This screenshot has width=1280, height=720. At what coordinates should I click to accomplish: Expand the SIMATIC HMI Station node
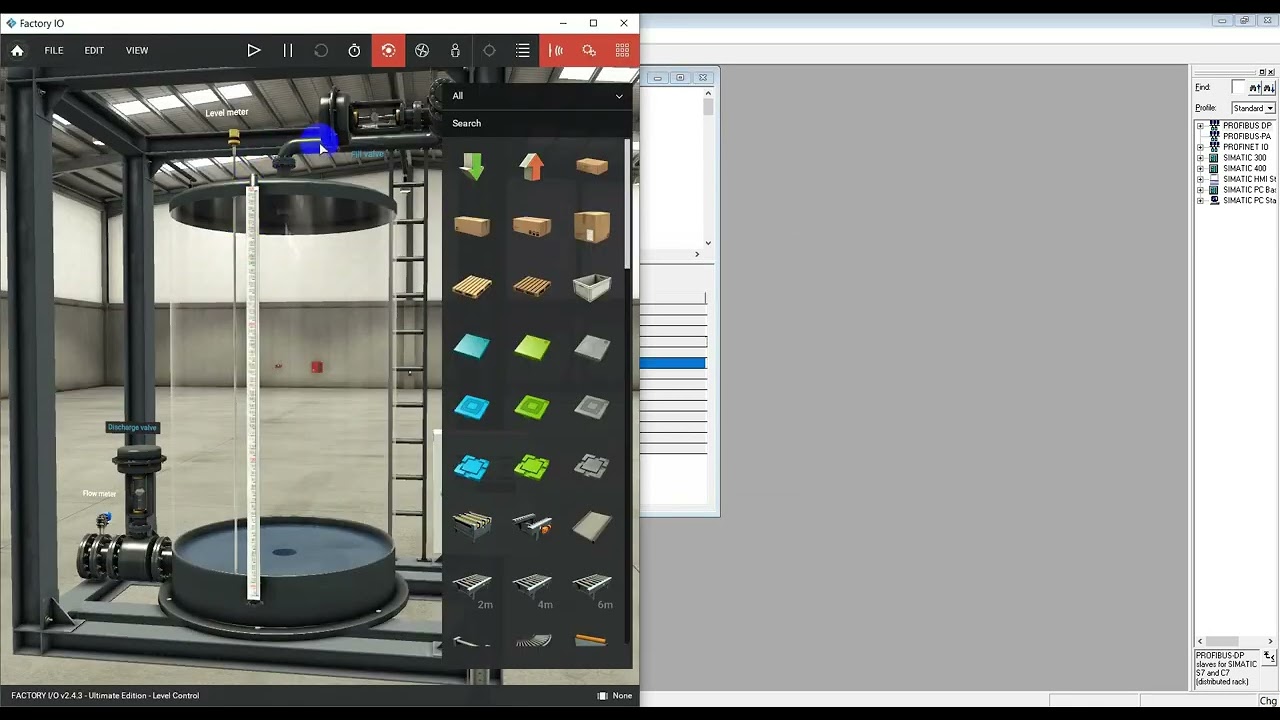[x=1200, y=179]
